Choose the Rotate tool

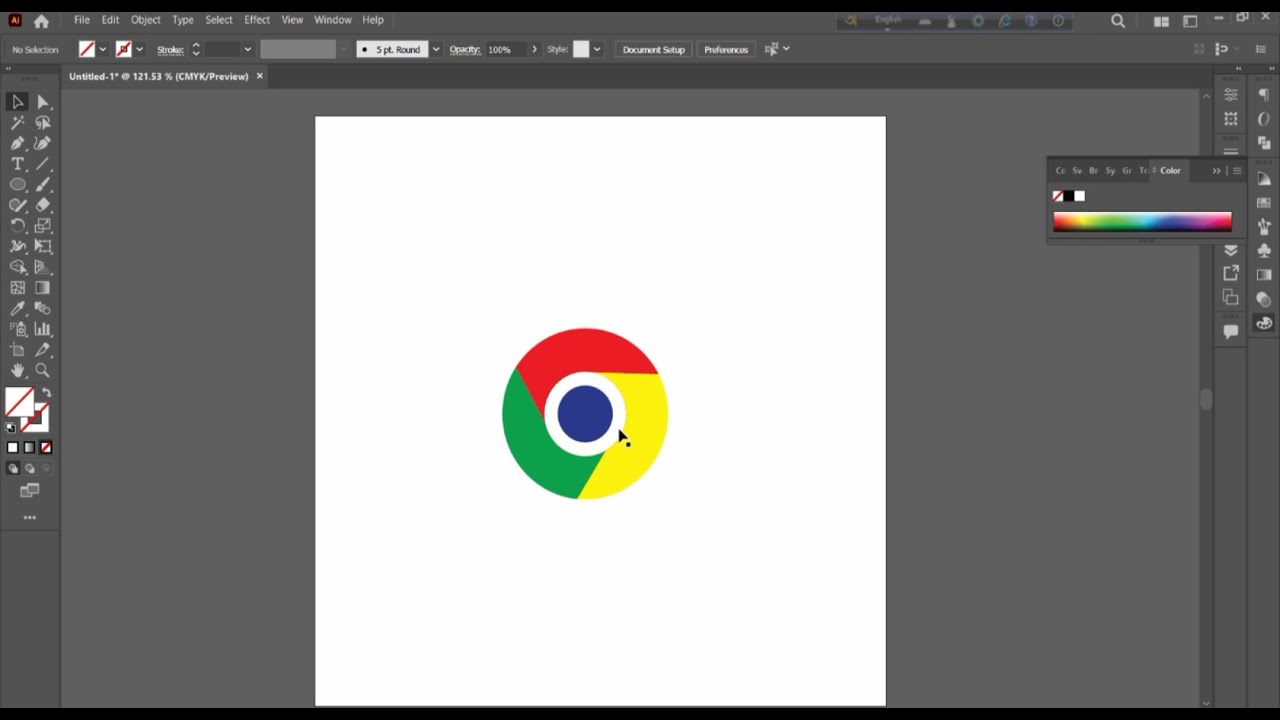pyautogui.click(x=17, y=226)
